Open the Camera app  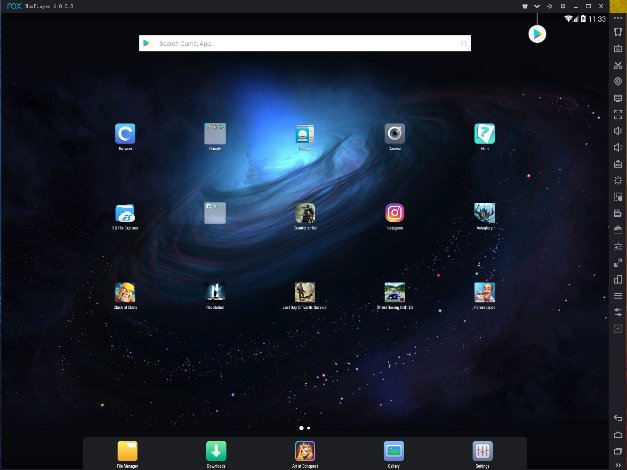pos(395,133)
